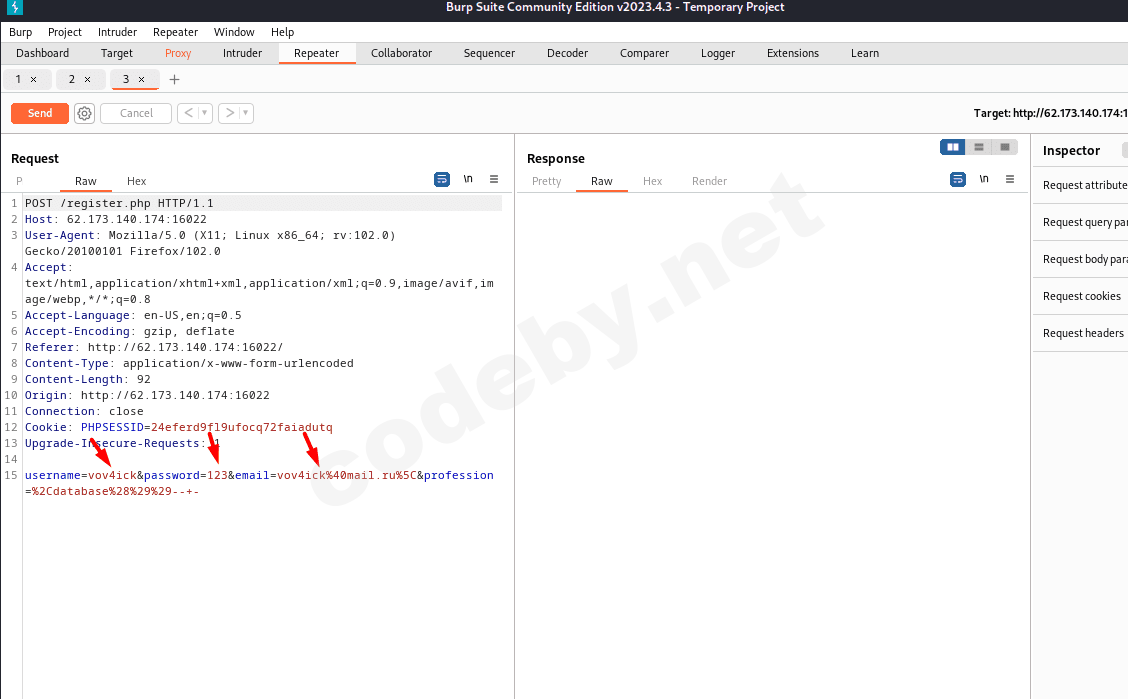Viewport: 1128px width, 699px height.
Task: Click the Inspector panel title
Action: pyautogui.click(x=1071, y=150)
